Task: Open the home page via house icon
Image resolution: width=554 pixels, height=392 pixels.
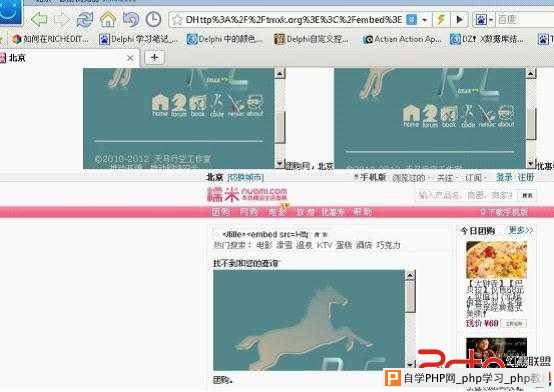Action: pos(108,19)
